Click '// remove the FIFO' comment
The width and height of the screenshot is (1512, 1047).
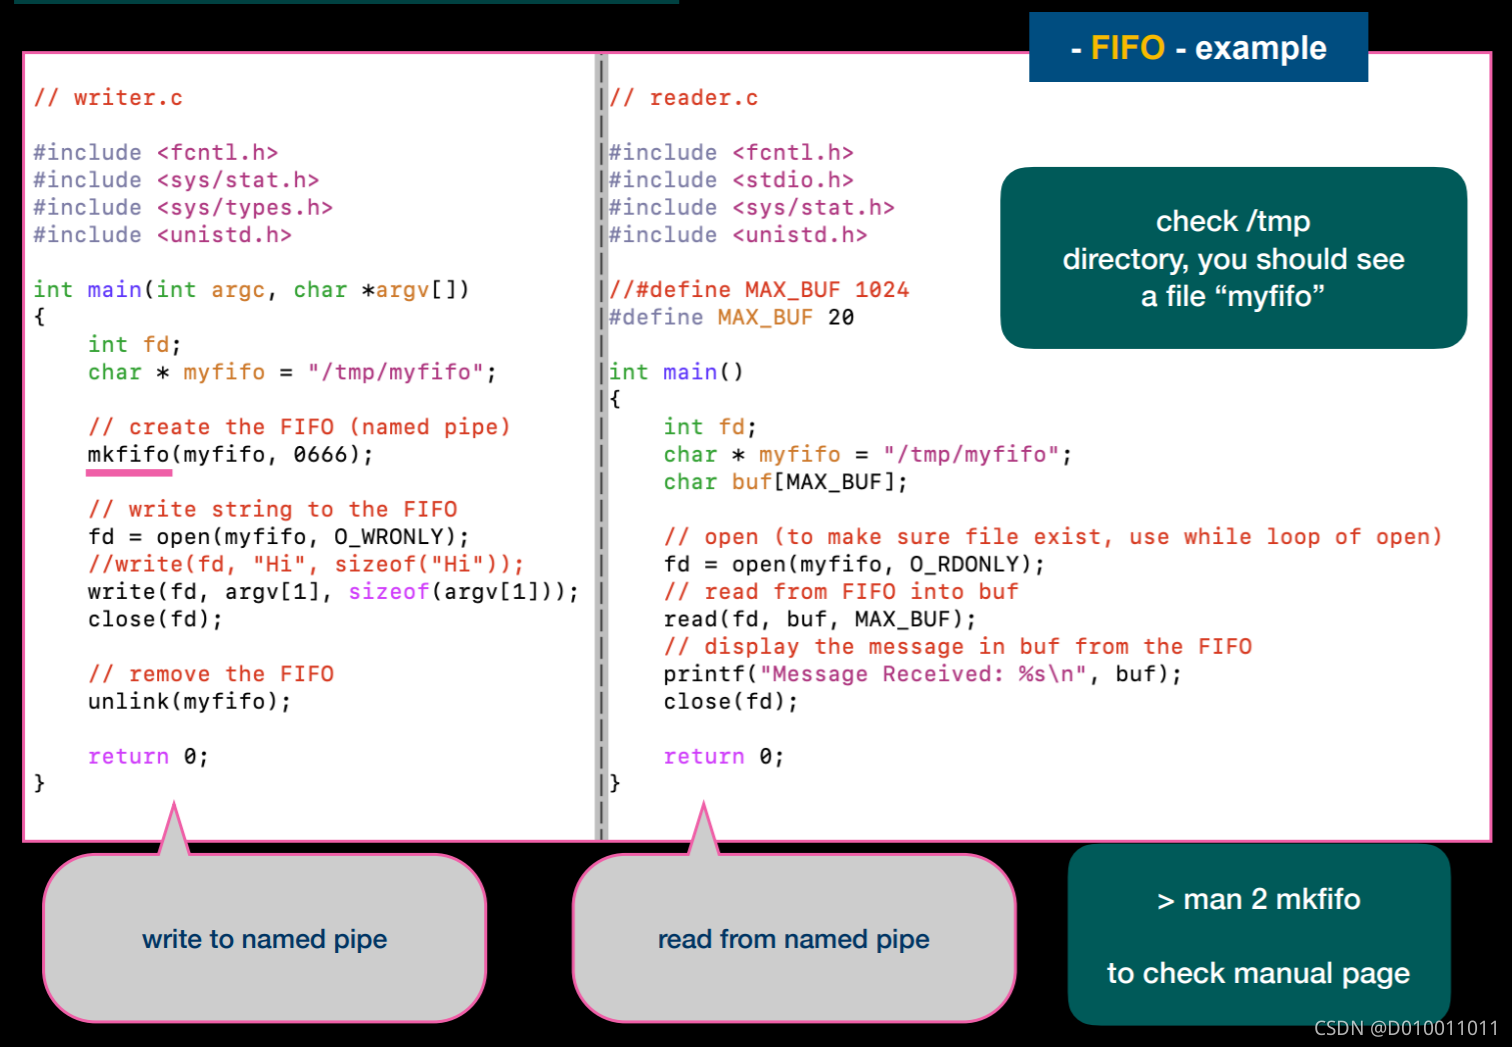(211, 674)
